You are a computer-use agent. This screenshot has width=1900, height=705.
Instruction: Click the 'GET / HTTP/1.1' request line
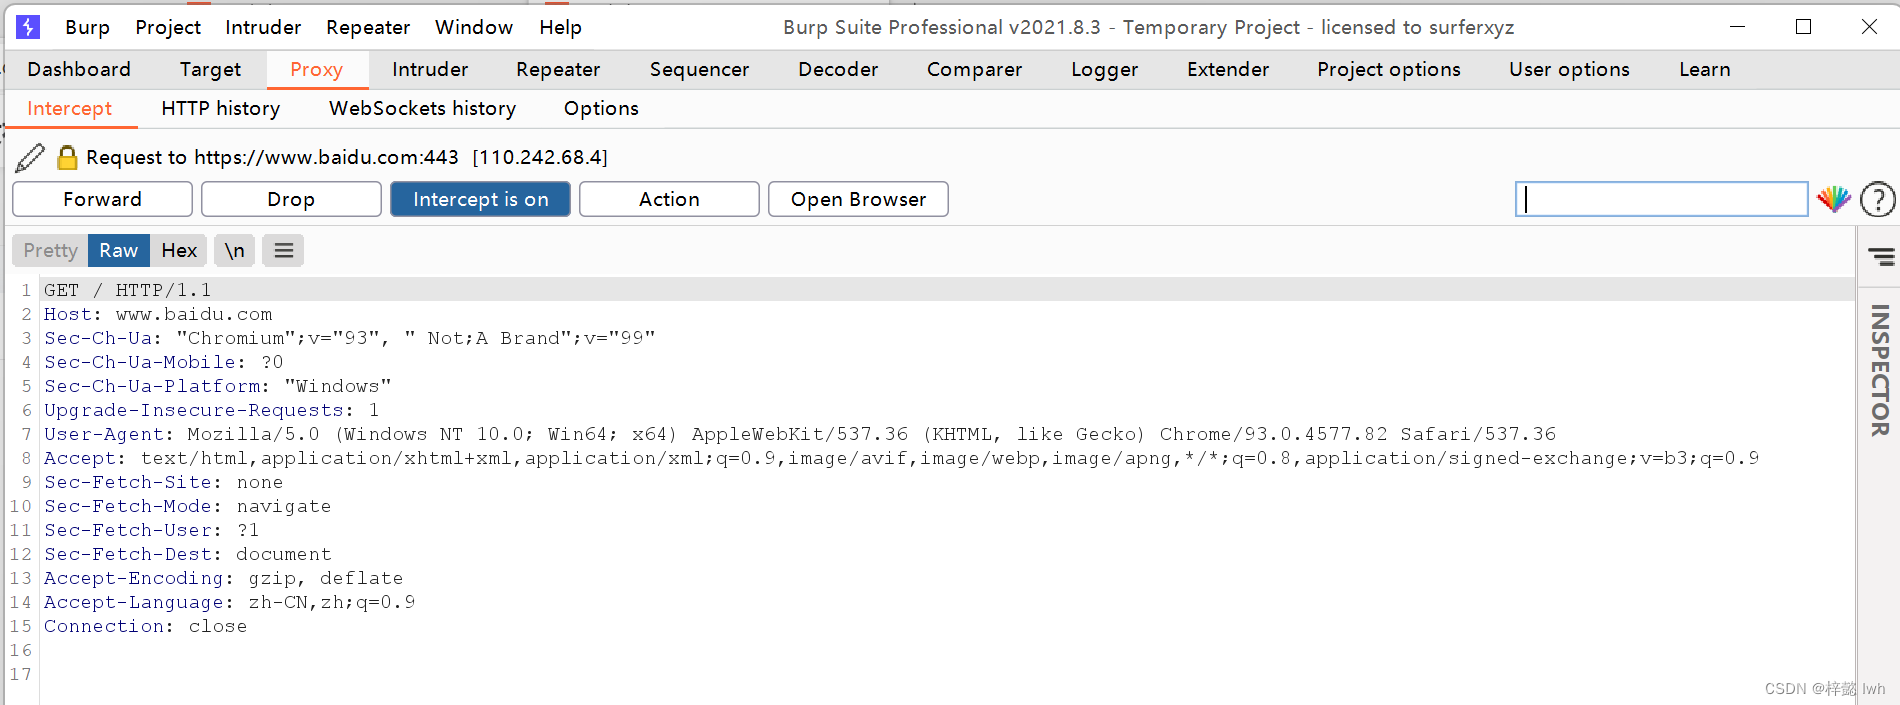point(128,290)
